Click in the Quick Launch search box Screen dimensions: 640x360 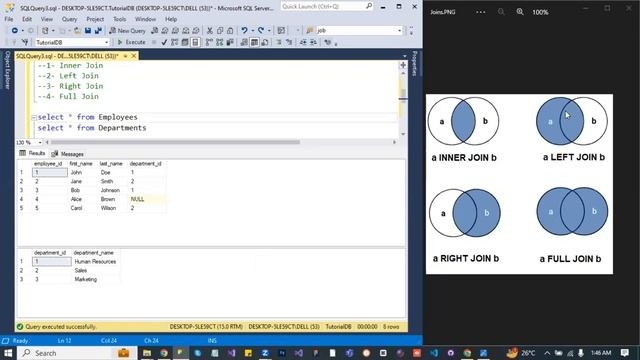tap(327, 7)
